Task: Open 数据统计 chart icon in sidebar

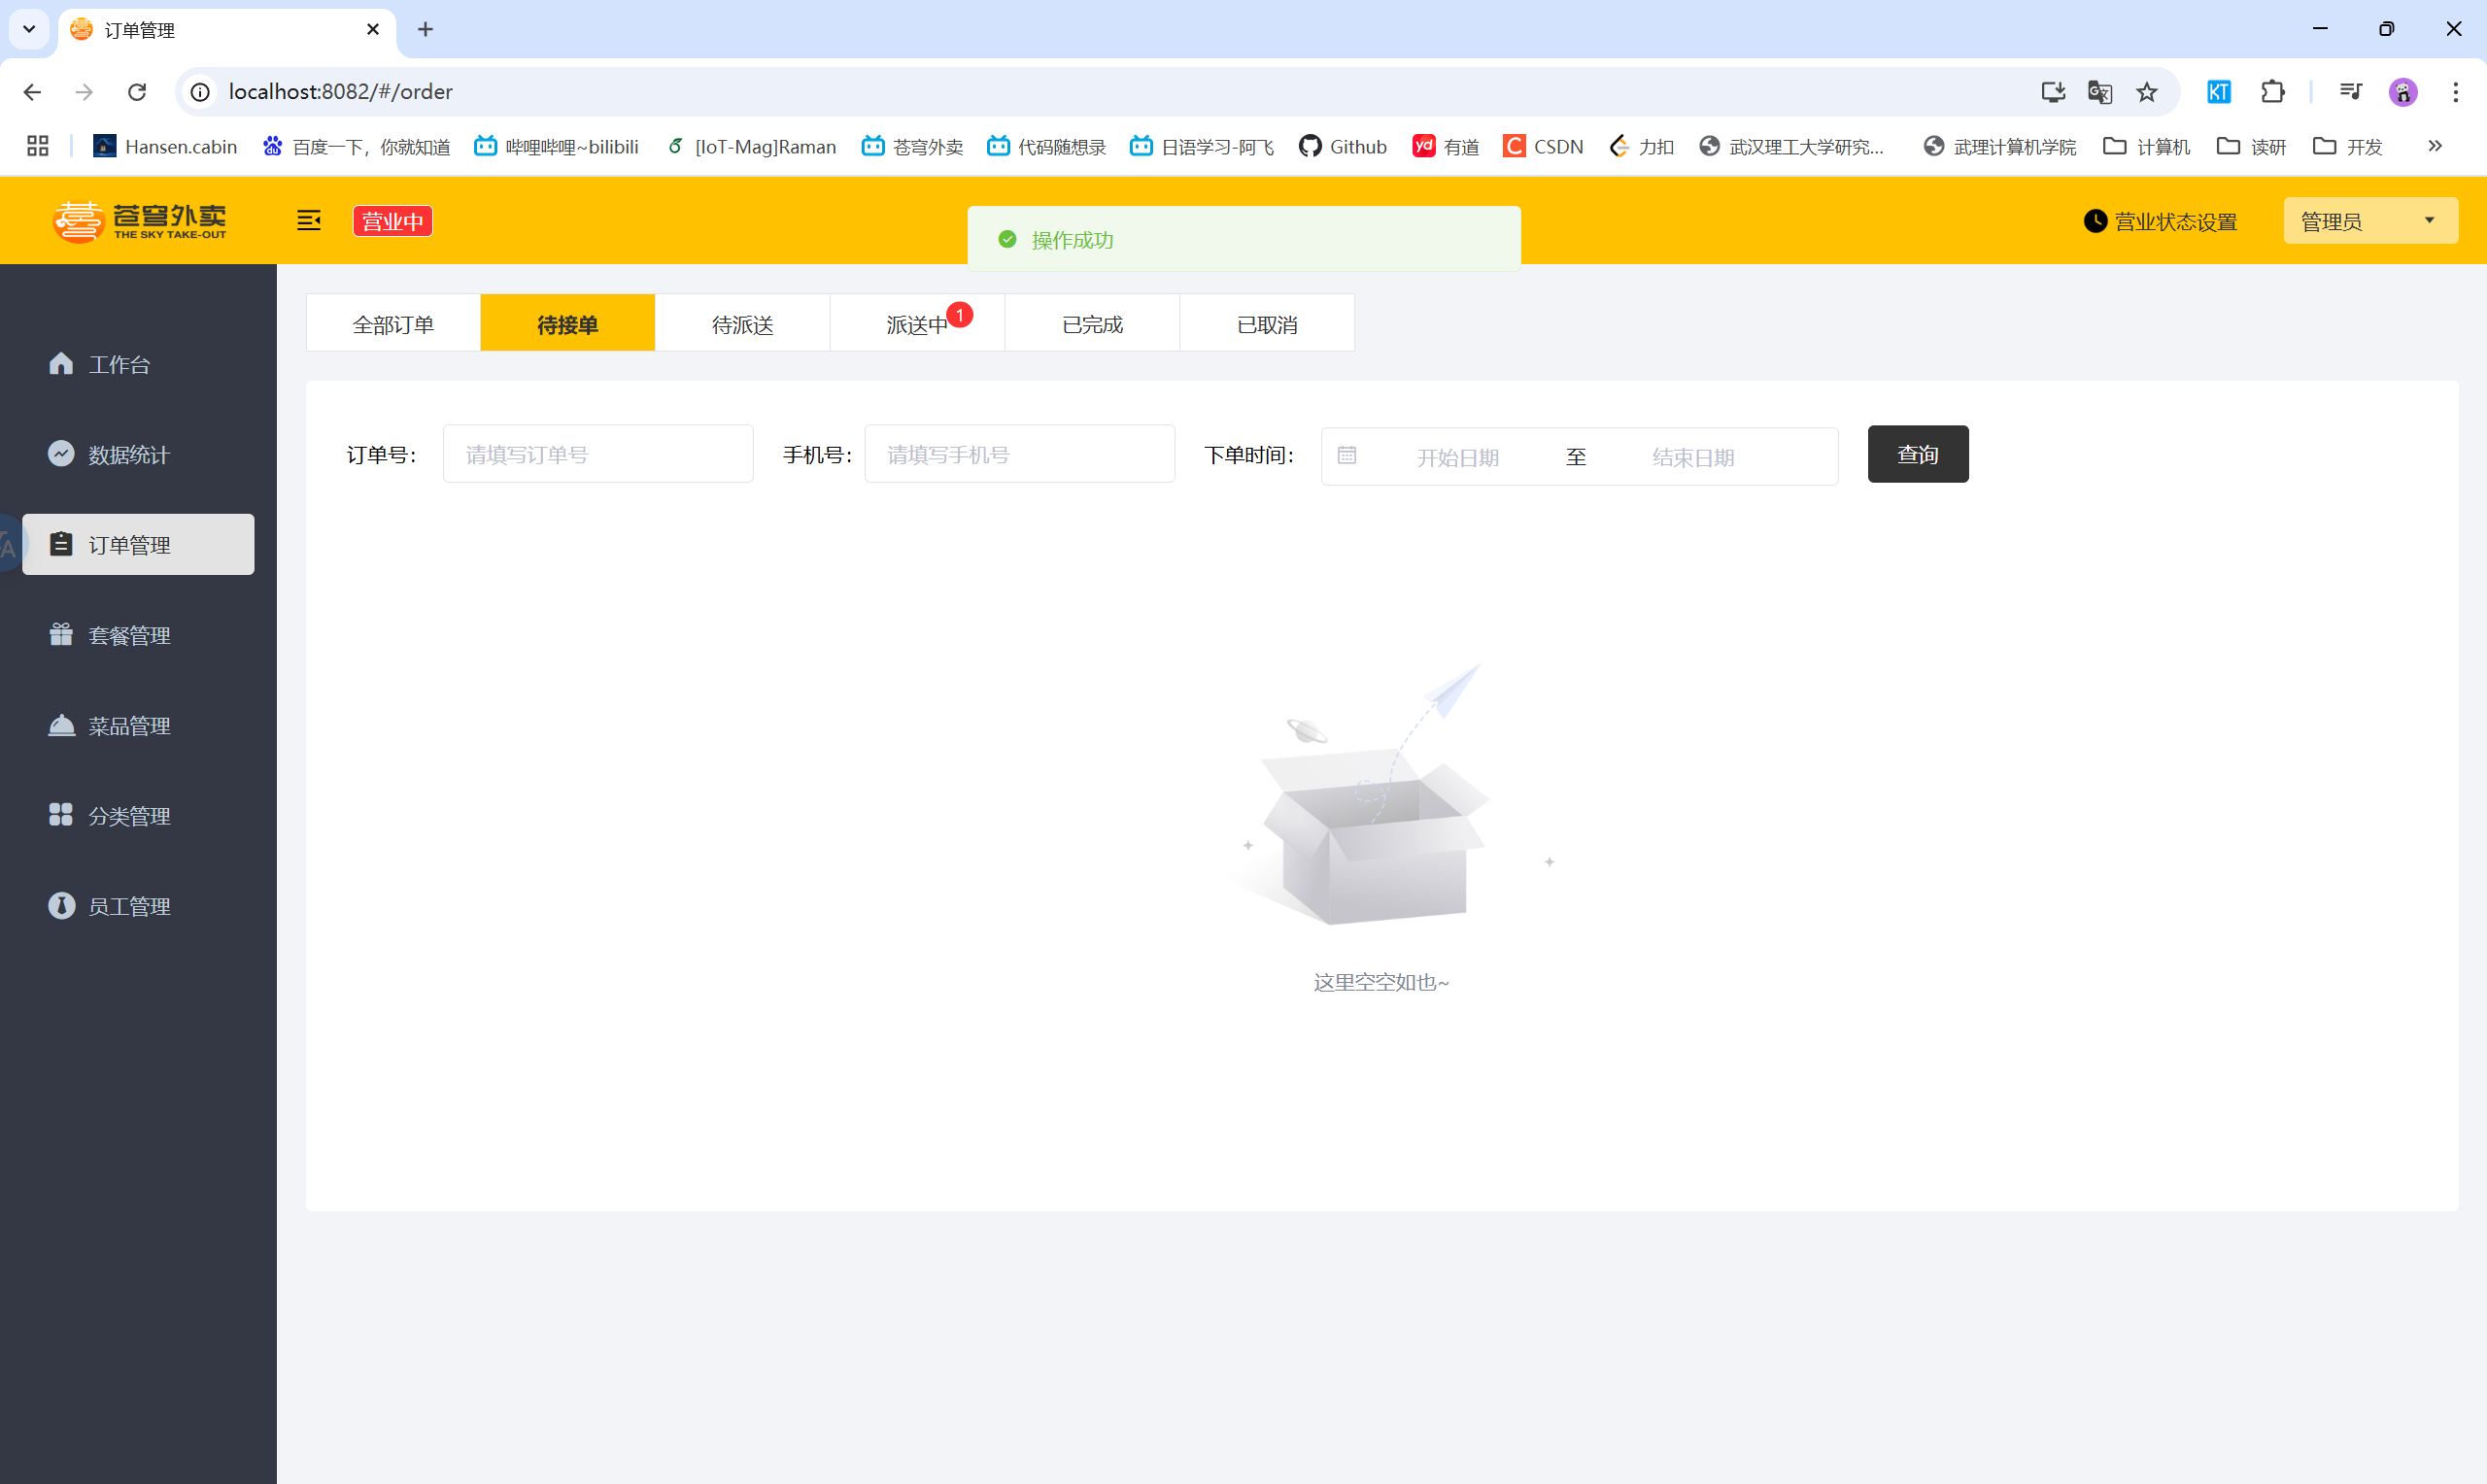Action: (x=61, y=454)
